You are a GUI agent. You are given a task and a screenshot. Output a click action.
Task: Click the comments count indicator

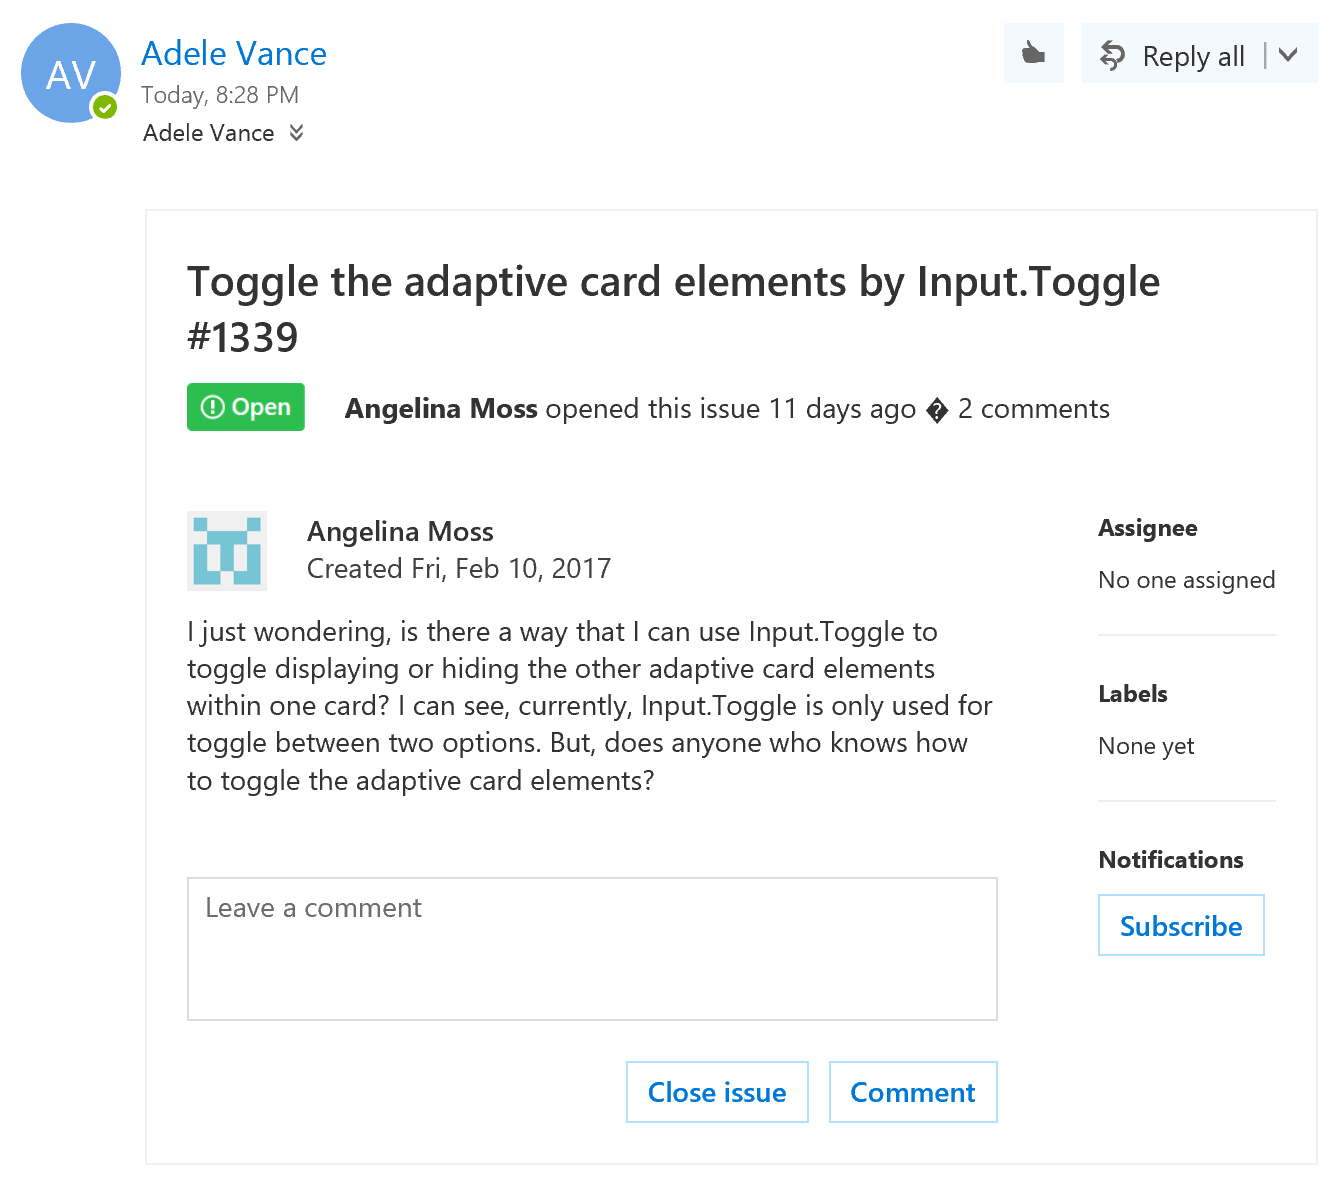(x=1033, y=408)
